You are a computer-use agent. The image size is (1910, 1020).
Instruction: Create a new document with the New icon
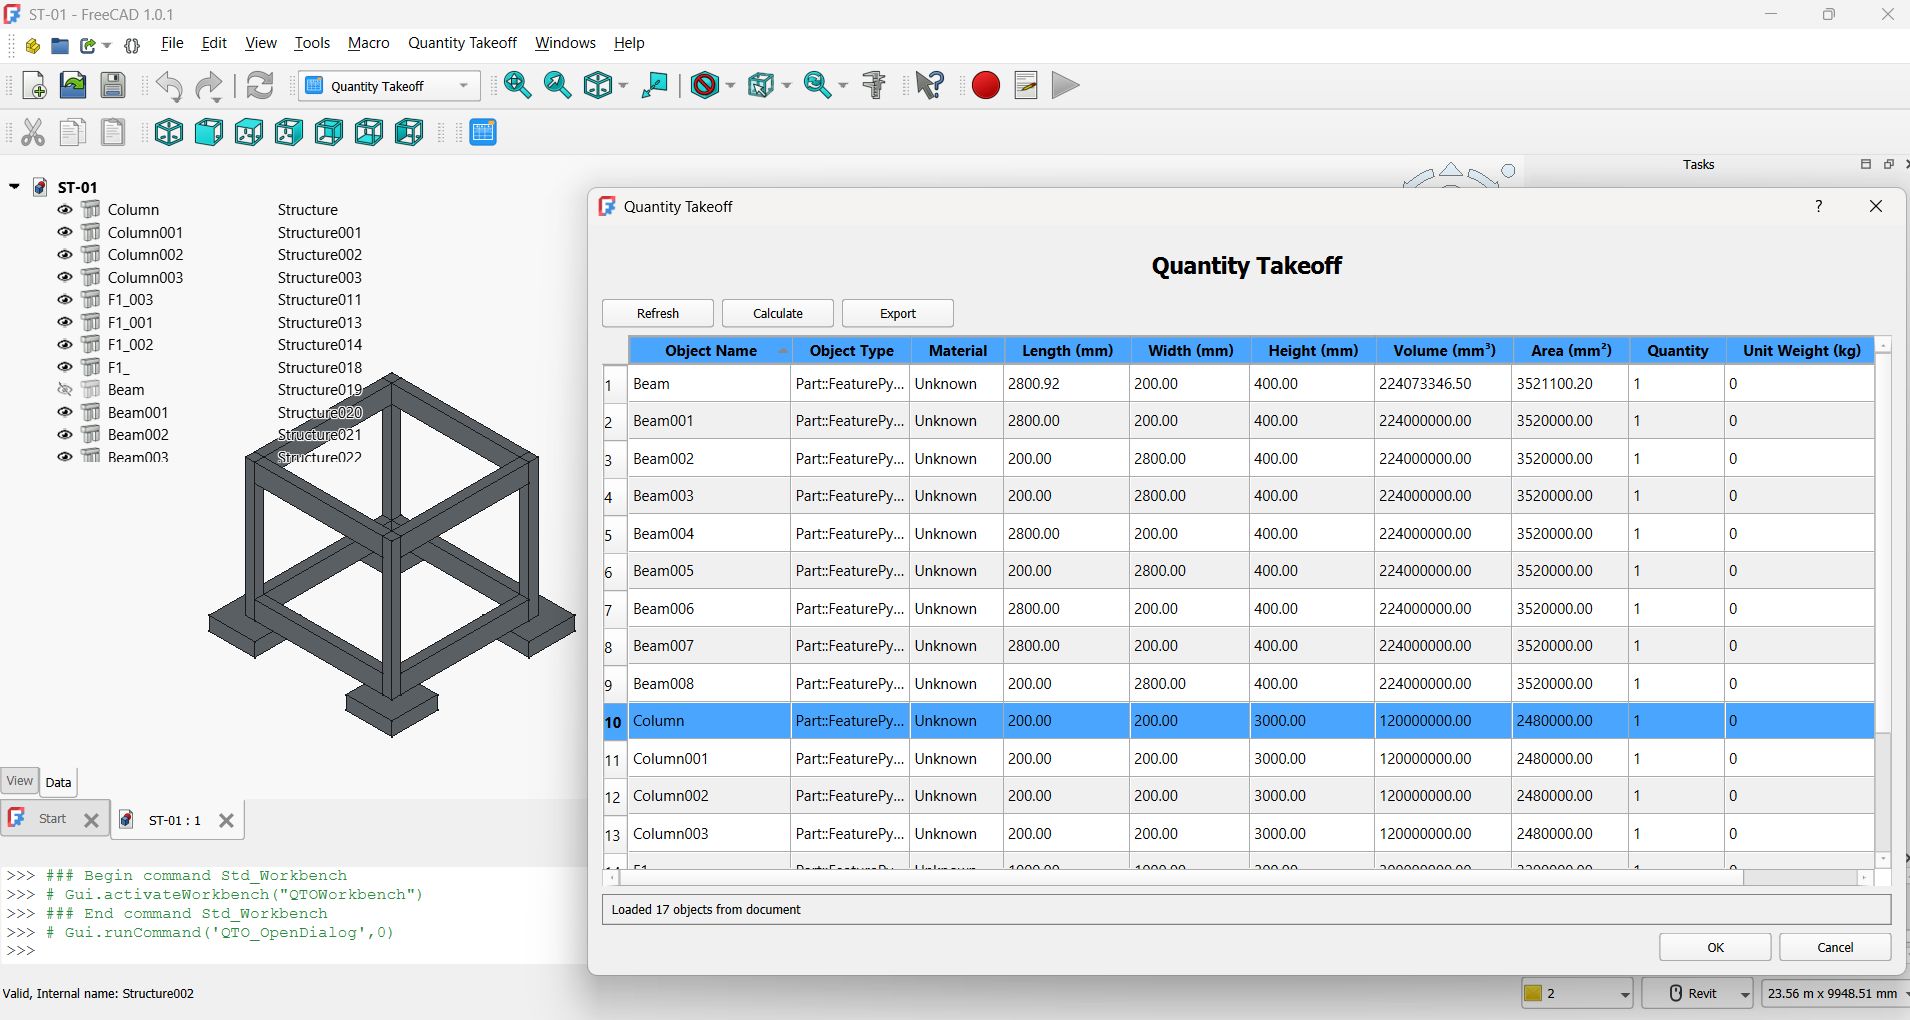(x=34, y=86)
